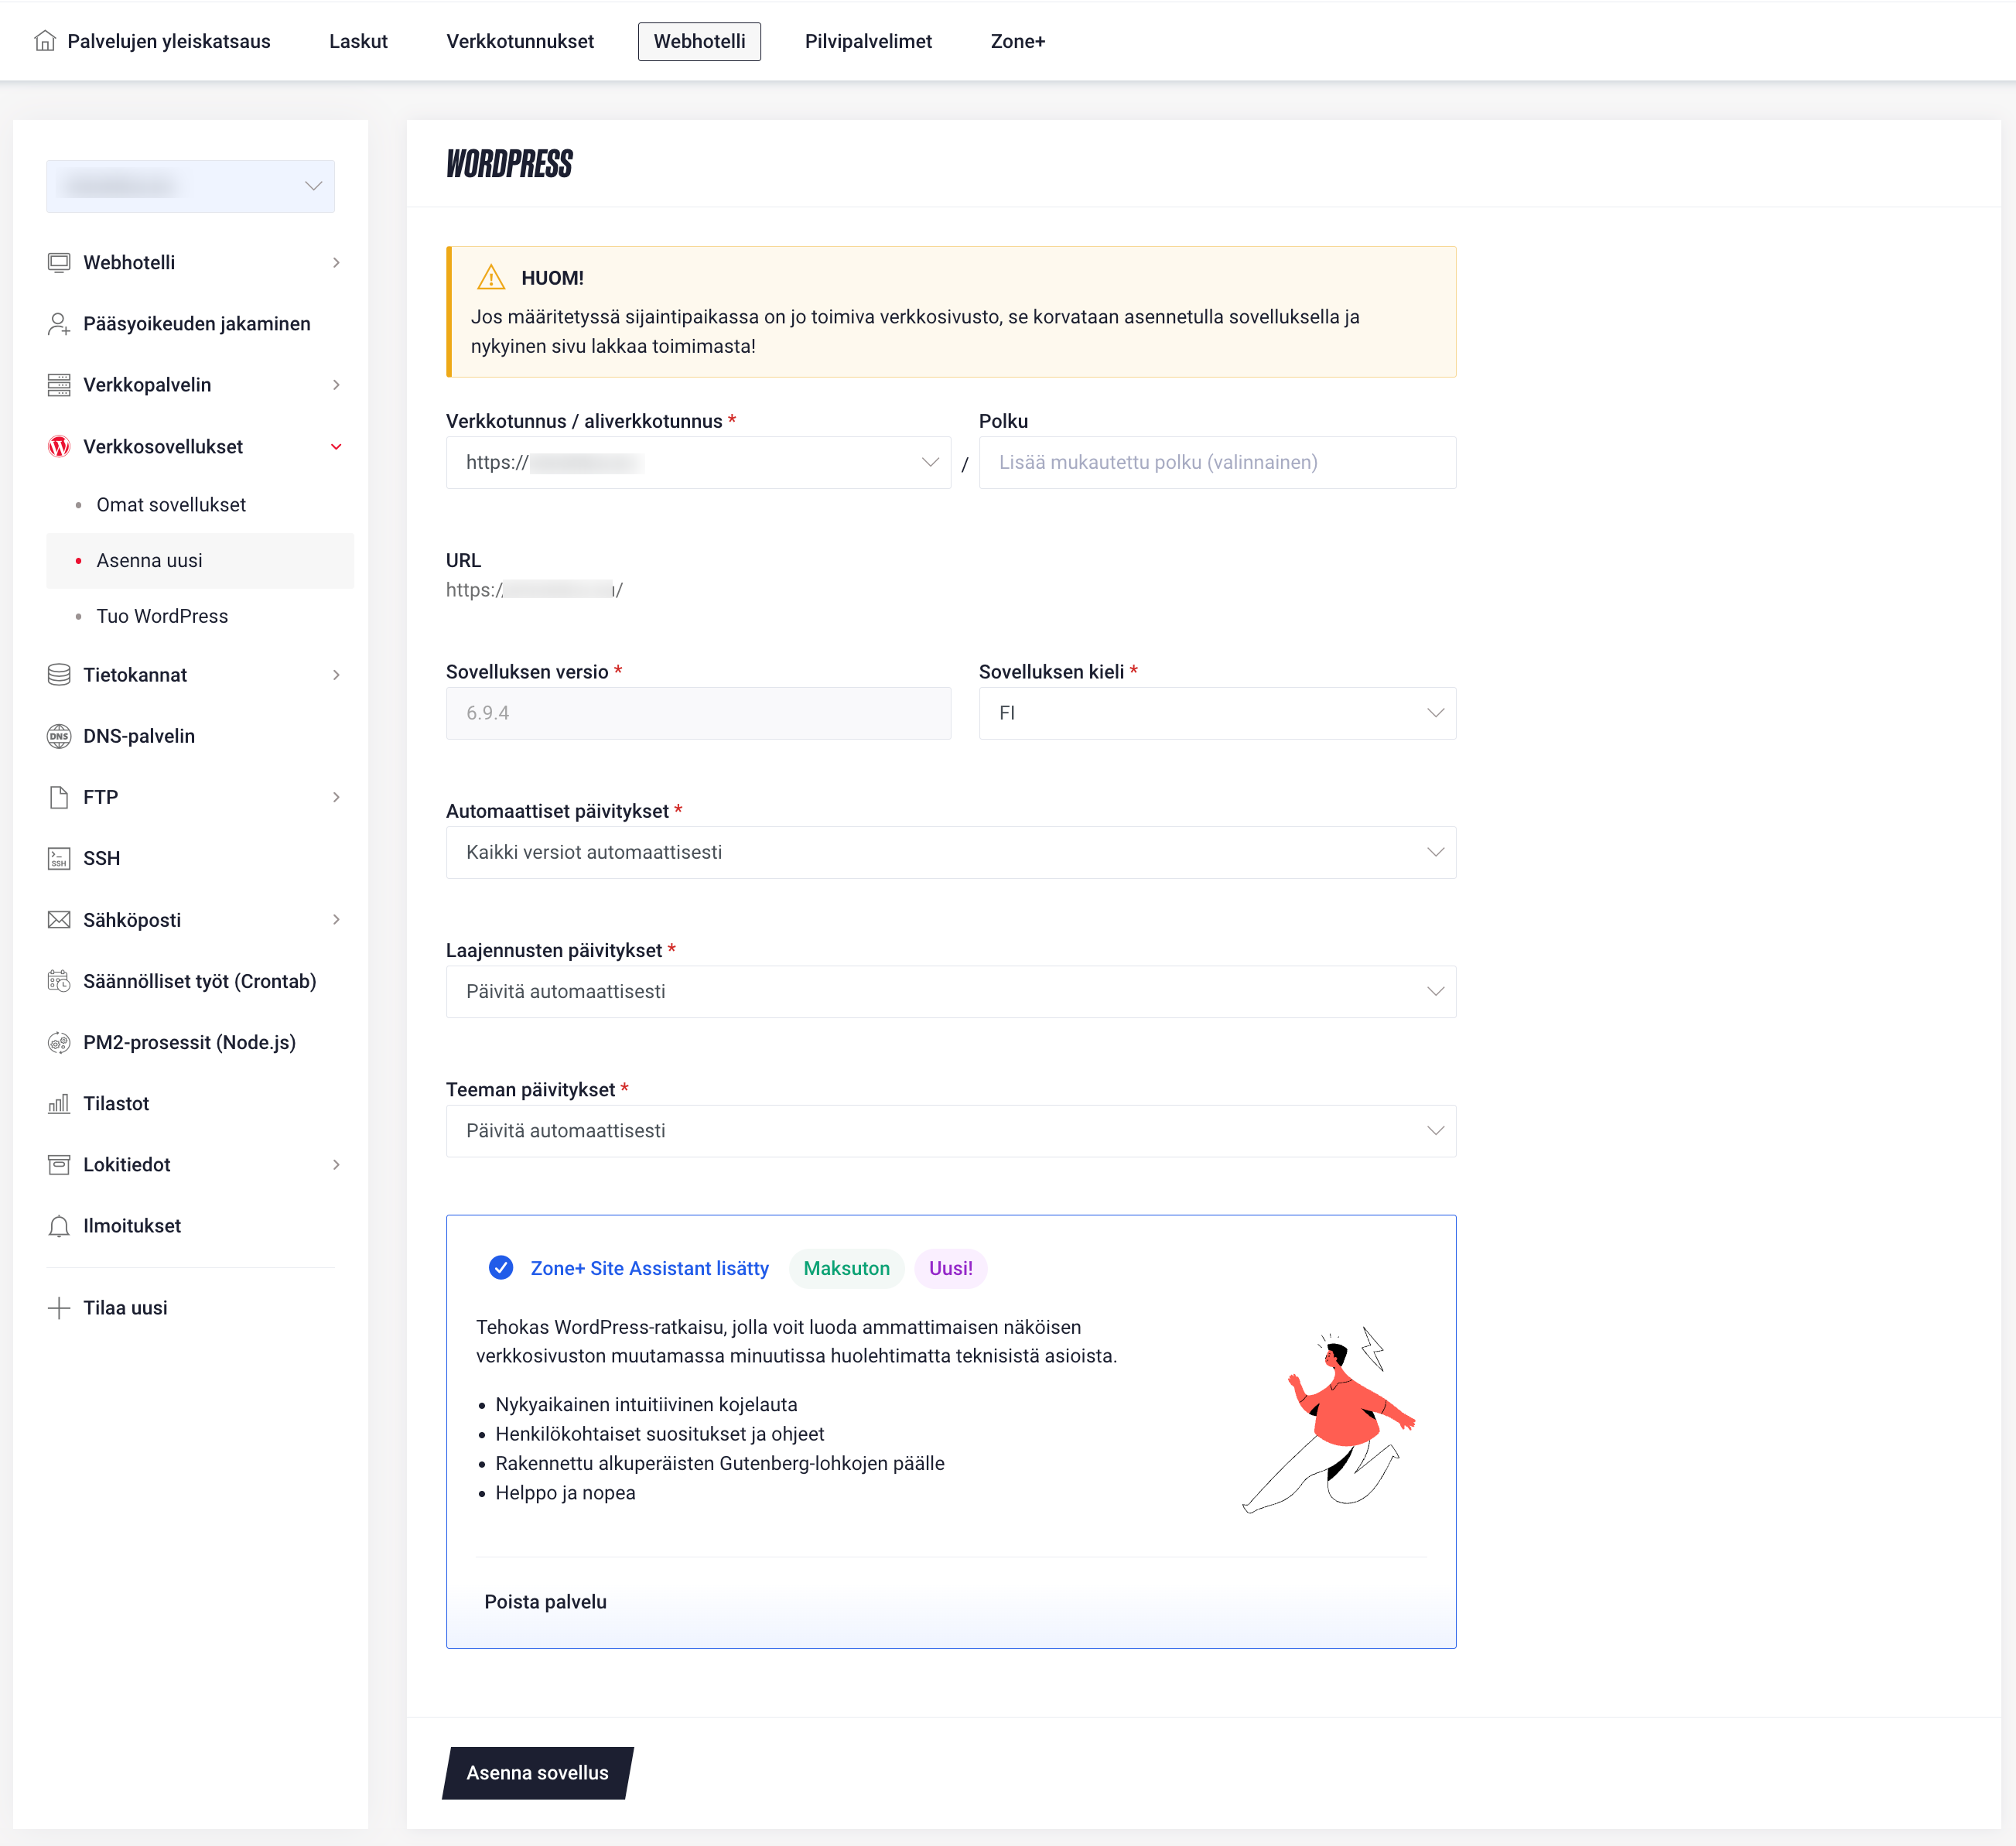Click the SSH terminal icon
Viewport: 2016px width, 1846px height.
tap(59, 858)
